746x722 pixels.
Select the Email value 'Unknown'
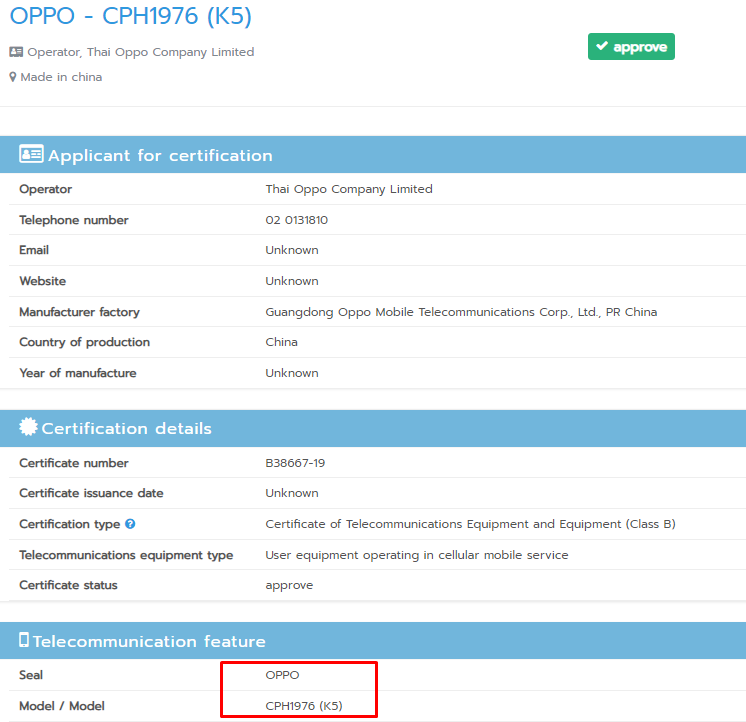(292, 250)
